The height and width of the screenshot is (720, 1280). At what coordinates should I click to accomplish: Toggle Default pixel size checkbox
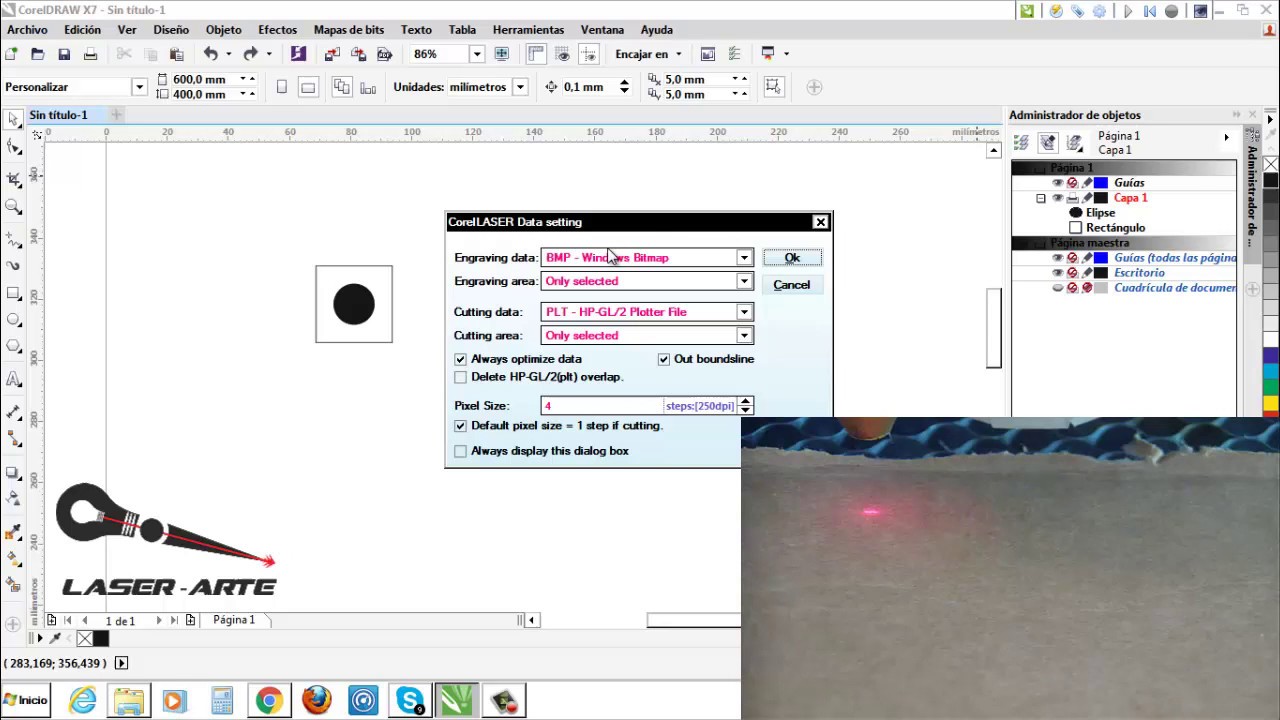pyautogui.click(x=460, y=426)
